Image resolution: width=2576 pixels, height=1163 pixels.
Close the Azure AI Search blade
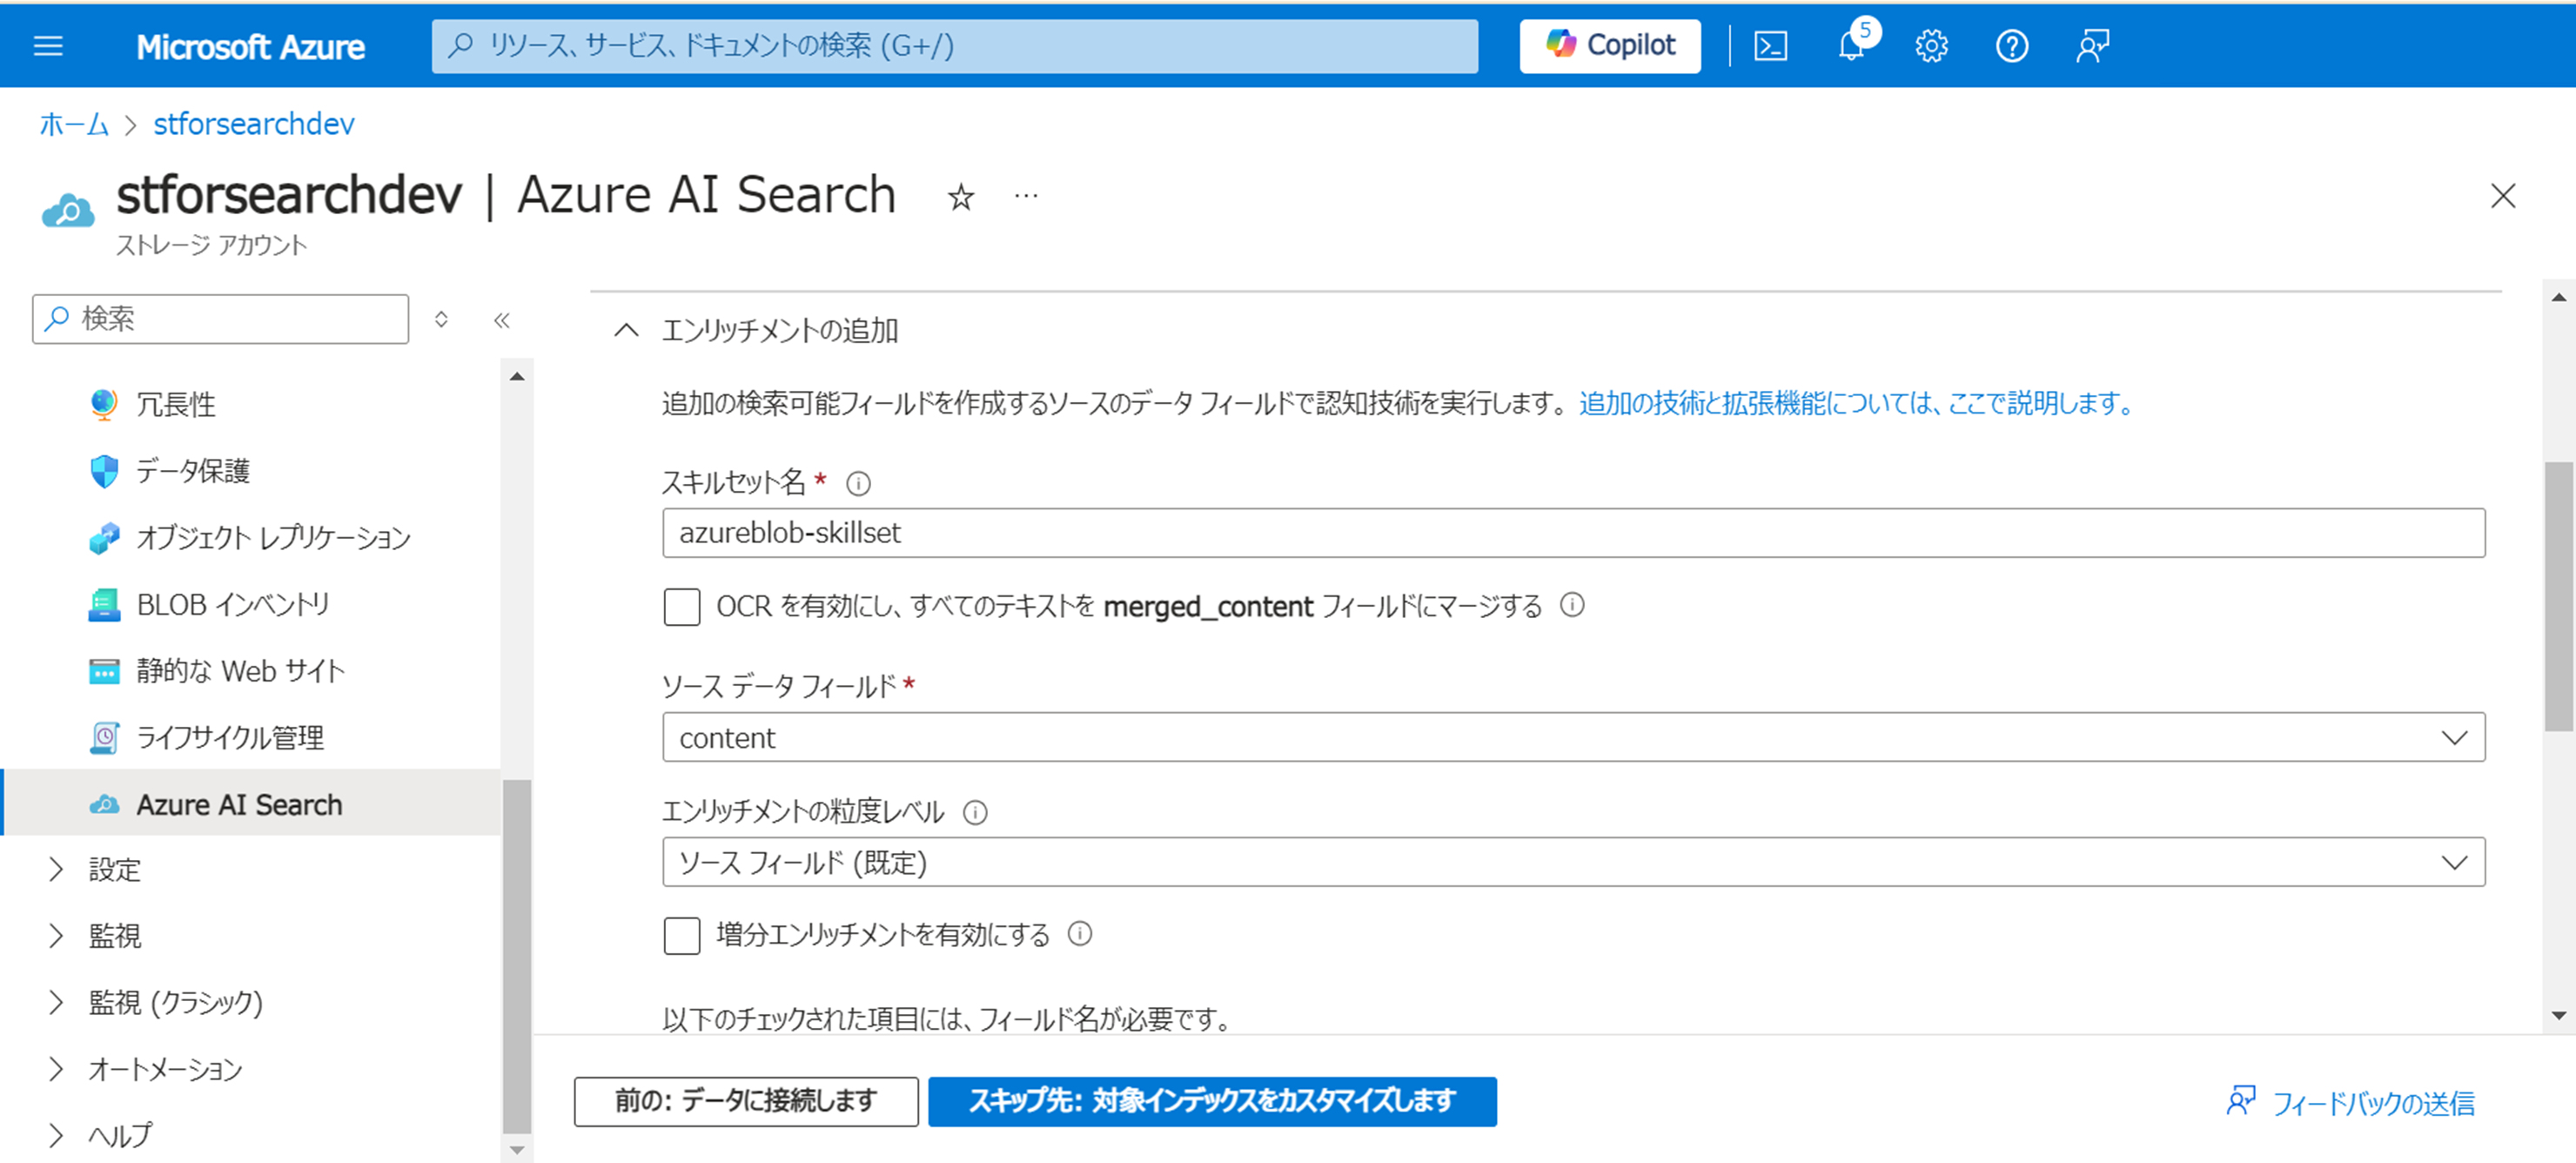pos(2502,196)
